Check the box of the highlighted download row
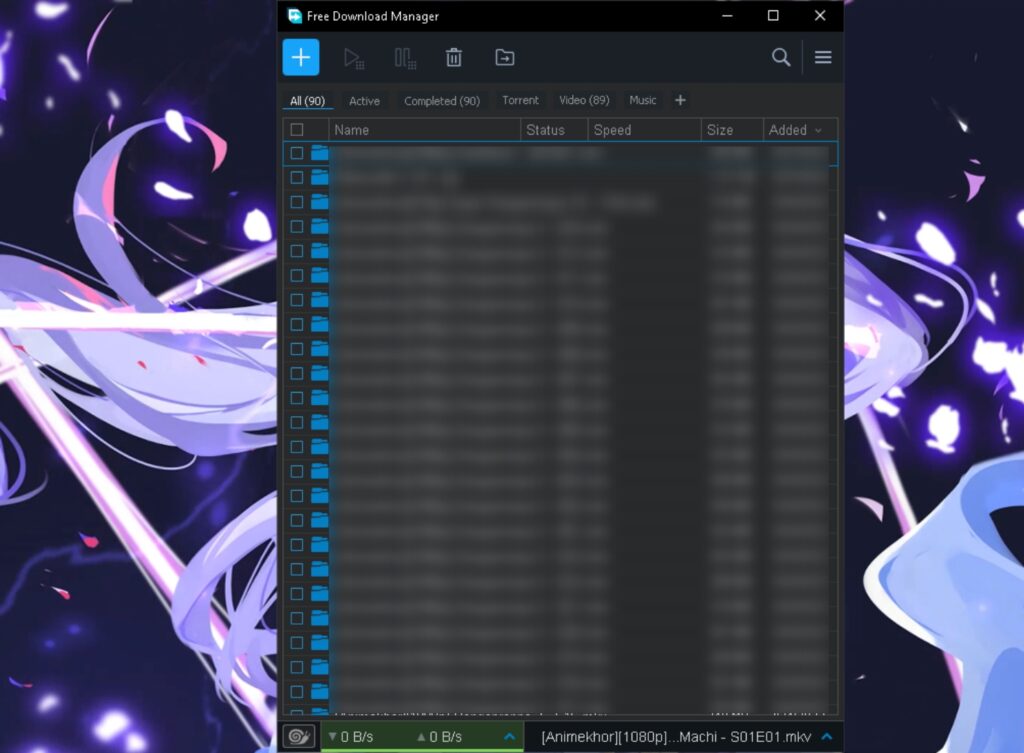 (296, 153)
